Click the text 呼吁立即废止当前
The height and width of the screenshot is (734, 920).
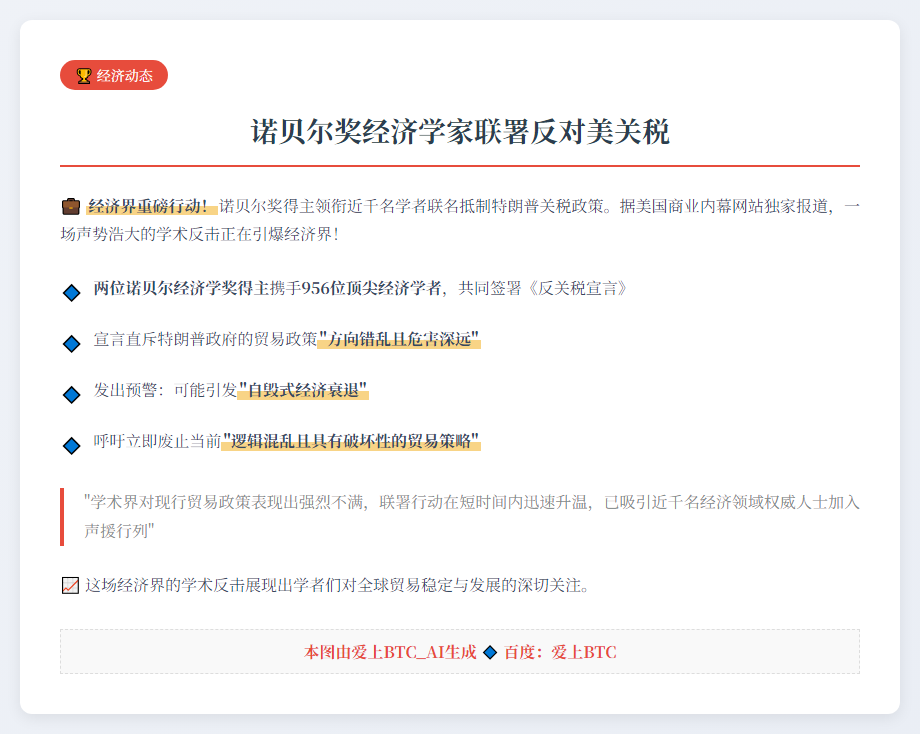click(157, 441)
